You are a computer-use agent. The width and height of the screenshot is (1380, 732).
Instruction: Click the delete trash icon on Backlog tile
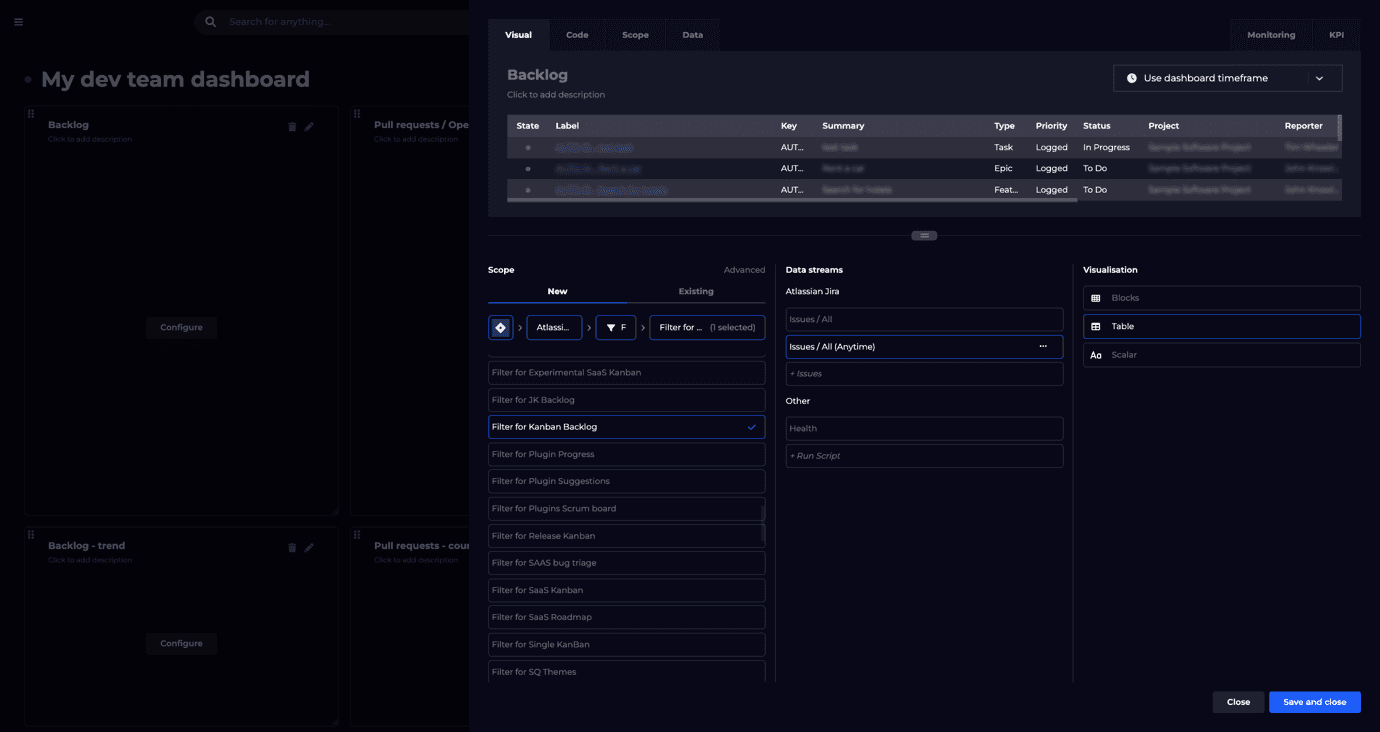pyautogui.click(x=292, y=127)
